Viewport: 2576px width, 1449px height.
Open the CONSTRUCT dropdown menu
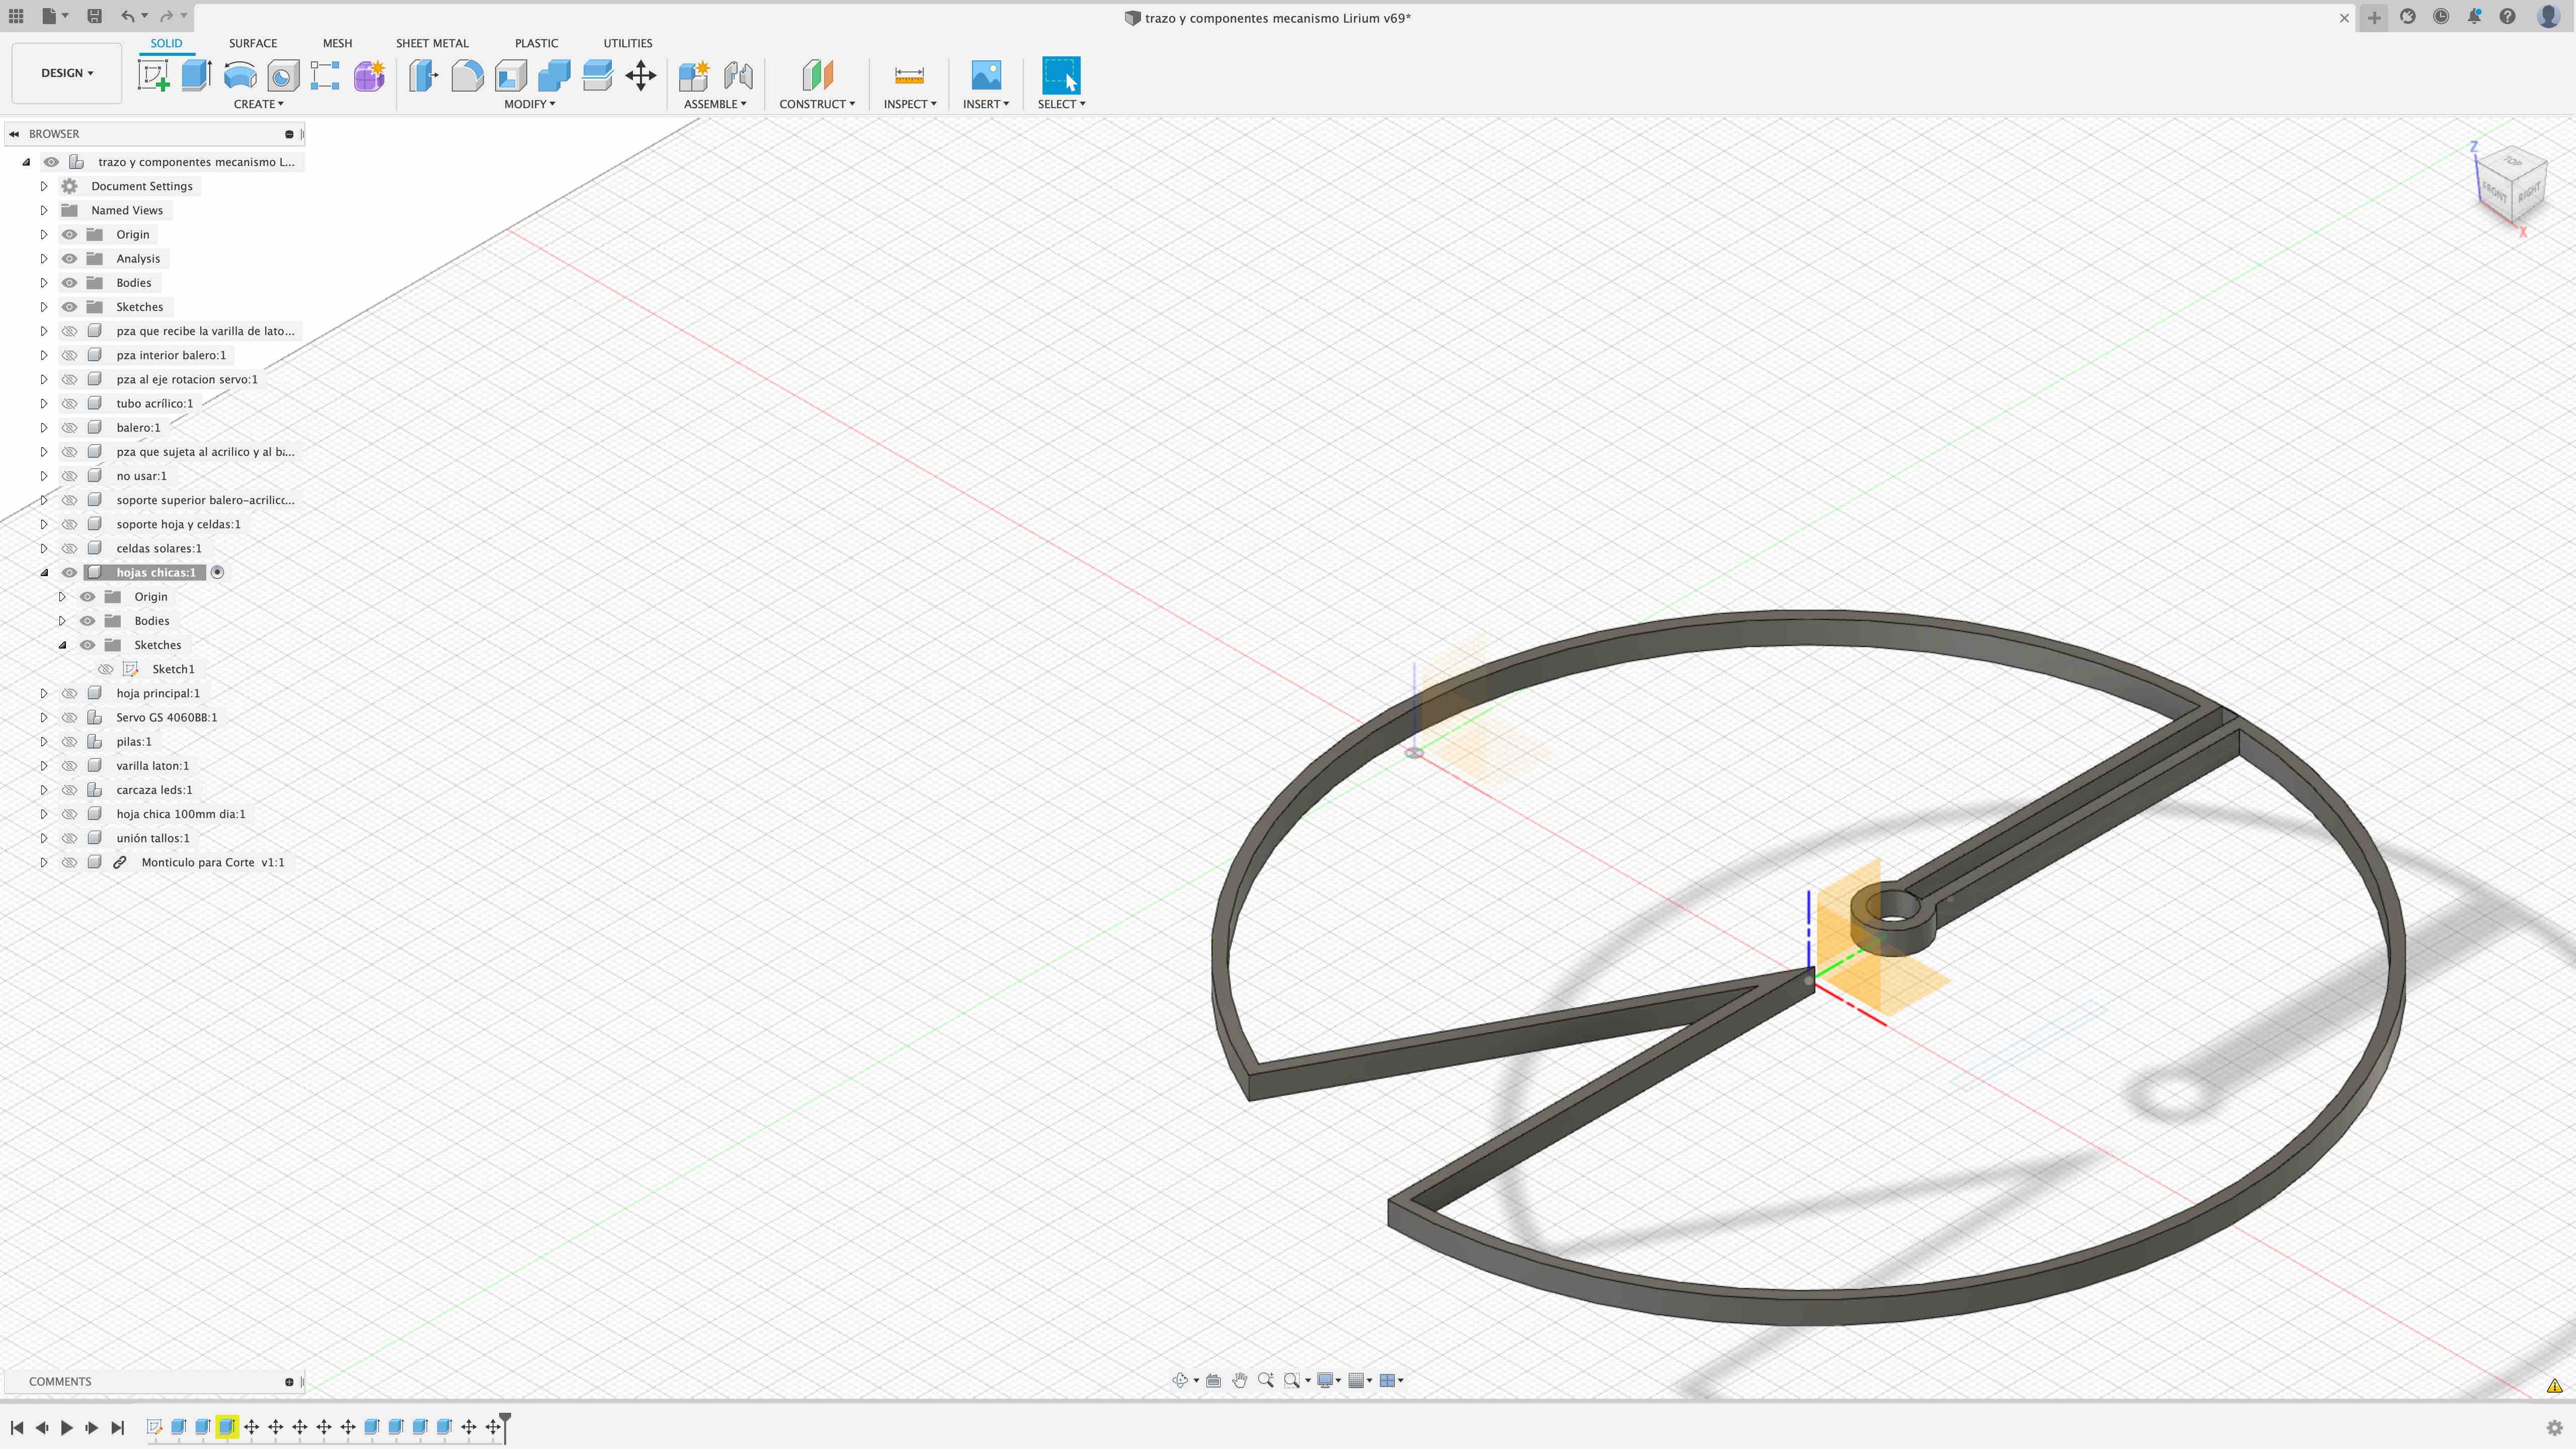point(817,104)
